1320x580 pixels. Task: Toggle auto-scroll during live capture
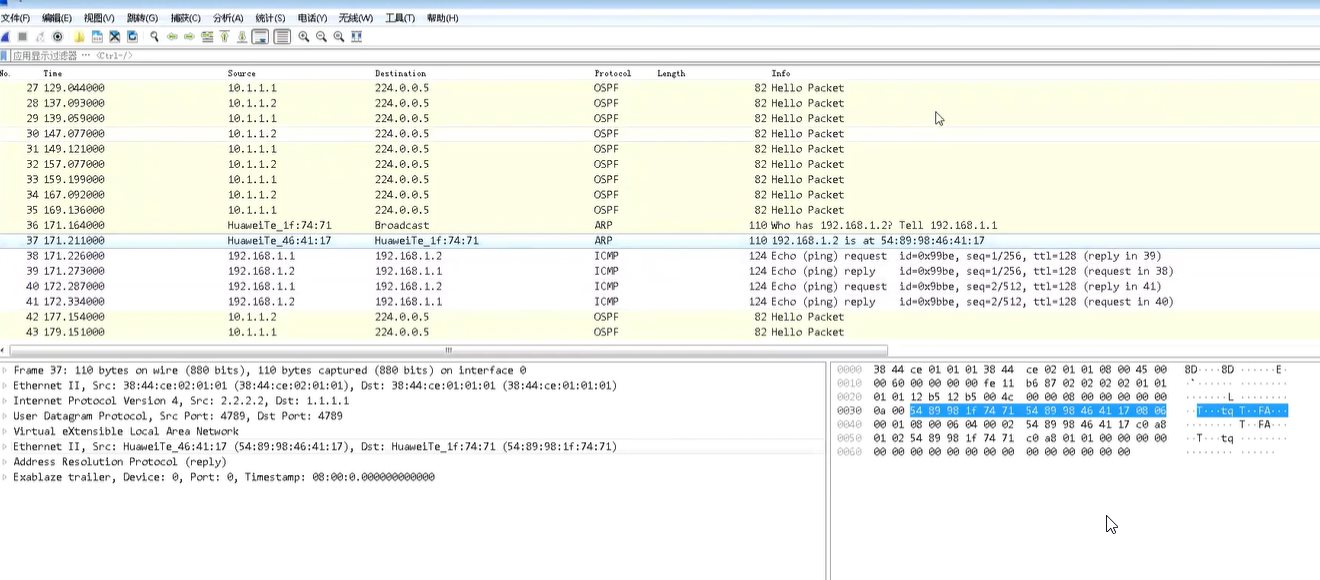point(260,37)
